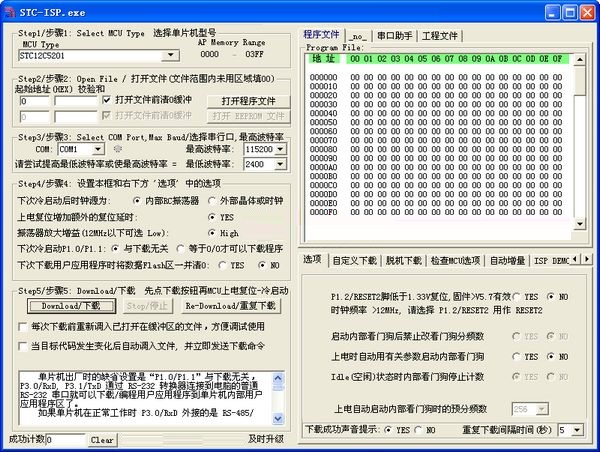This screenshot has width=600, height=452.
Task: Select YES for power-on reset extra delay
Action: pyautogui.click(x=212, y=217)
